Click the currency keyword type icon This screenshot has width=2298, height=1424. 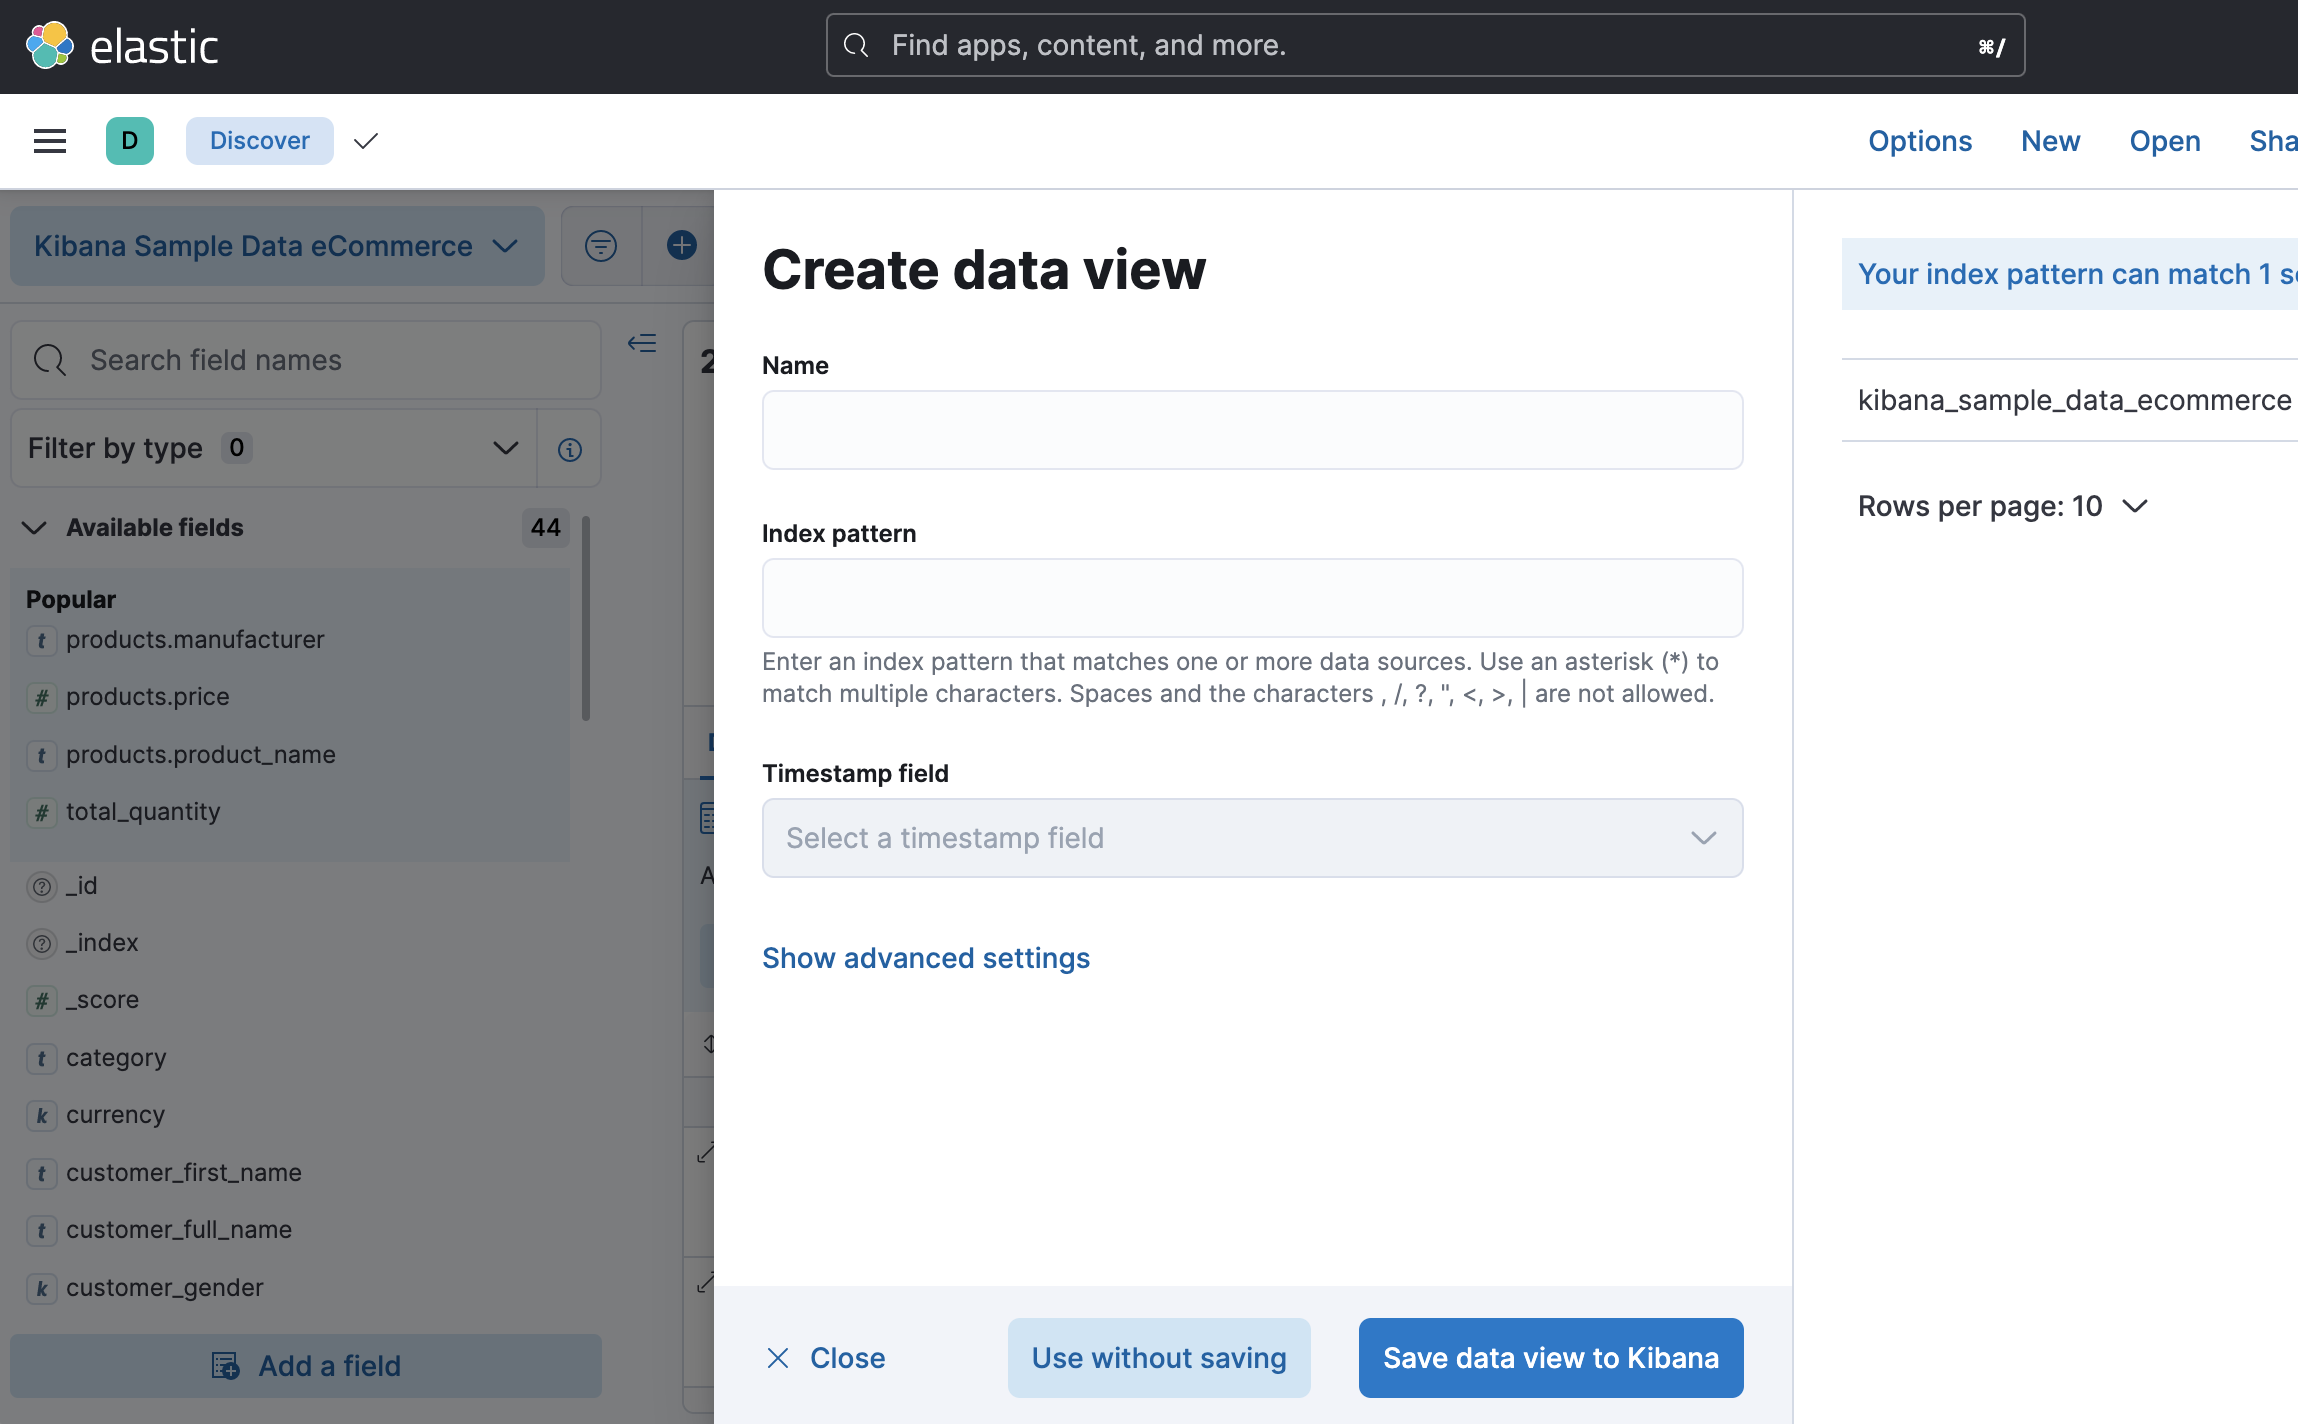[x=41, y=1115]
